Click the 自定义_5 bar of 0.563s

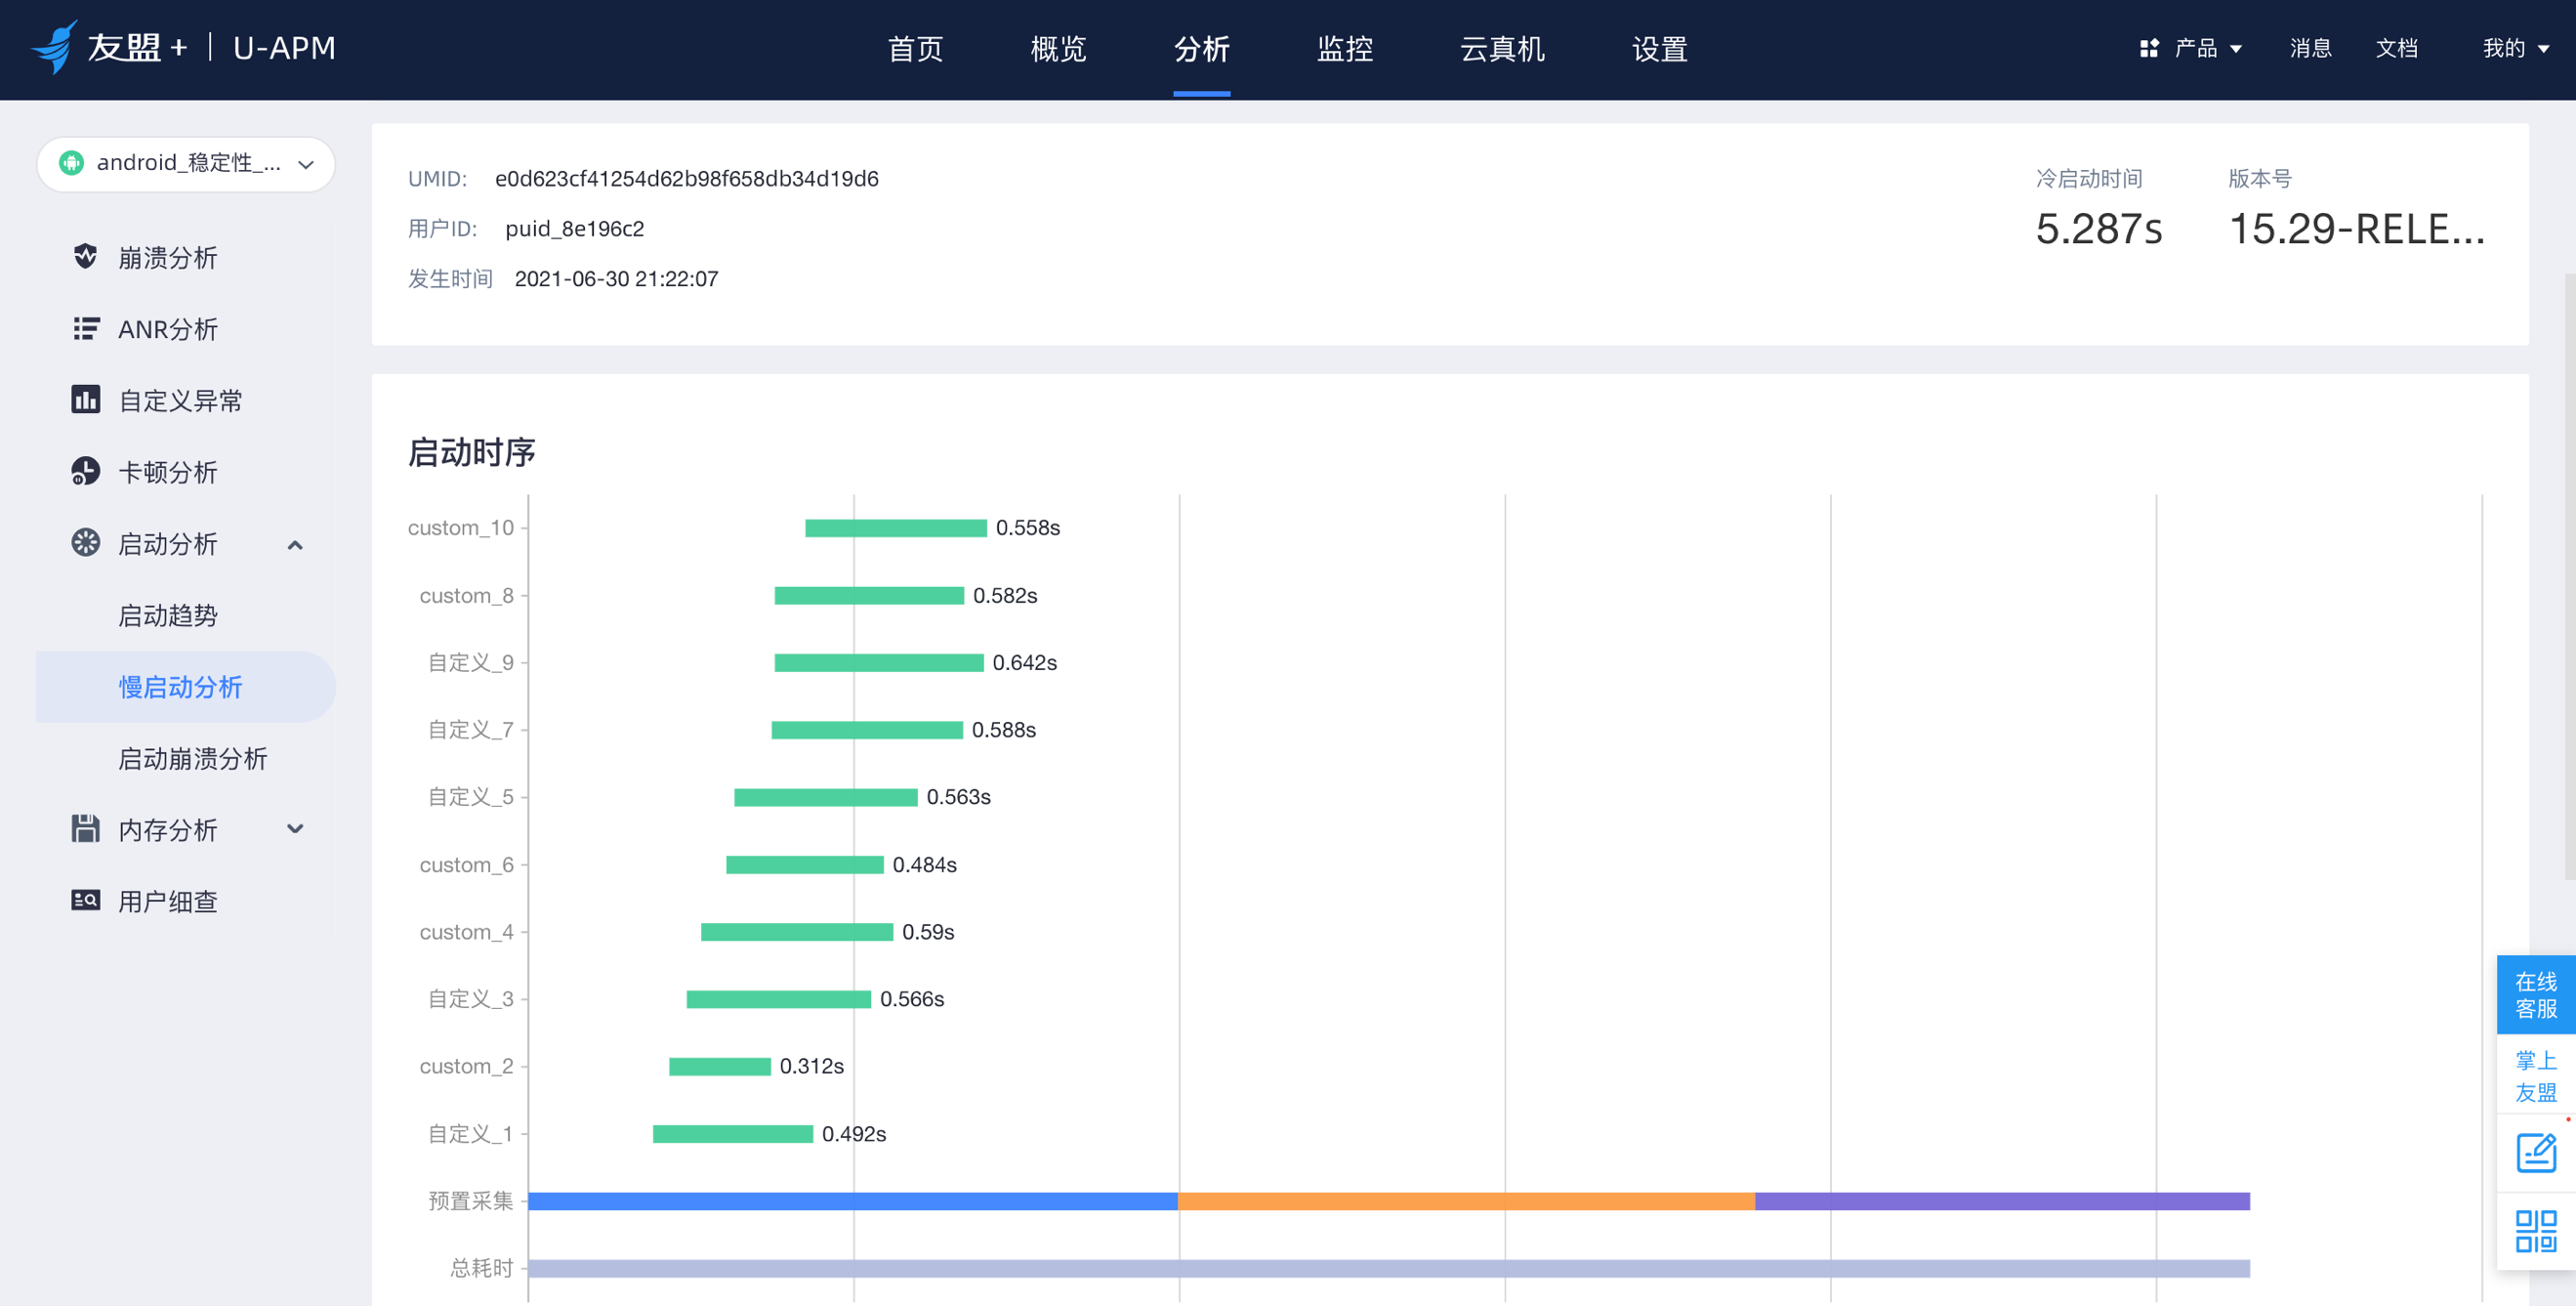[826, 797]
